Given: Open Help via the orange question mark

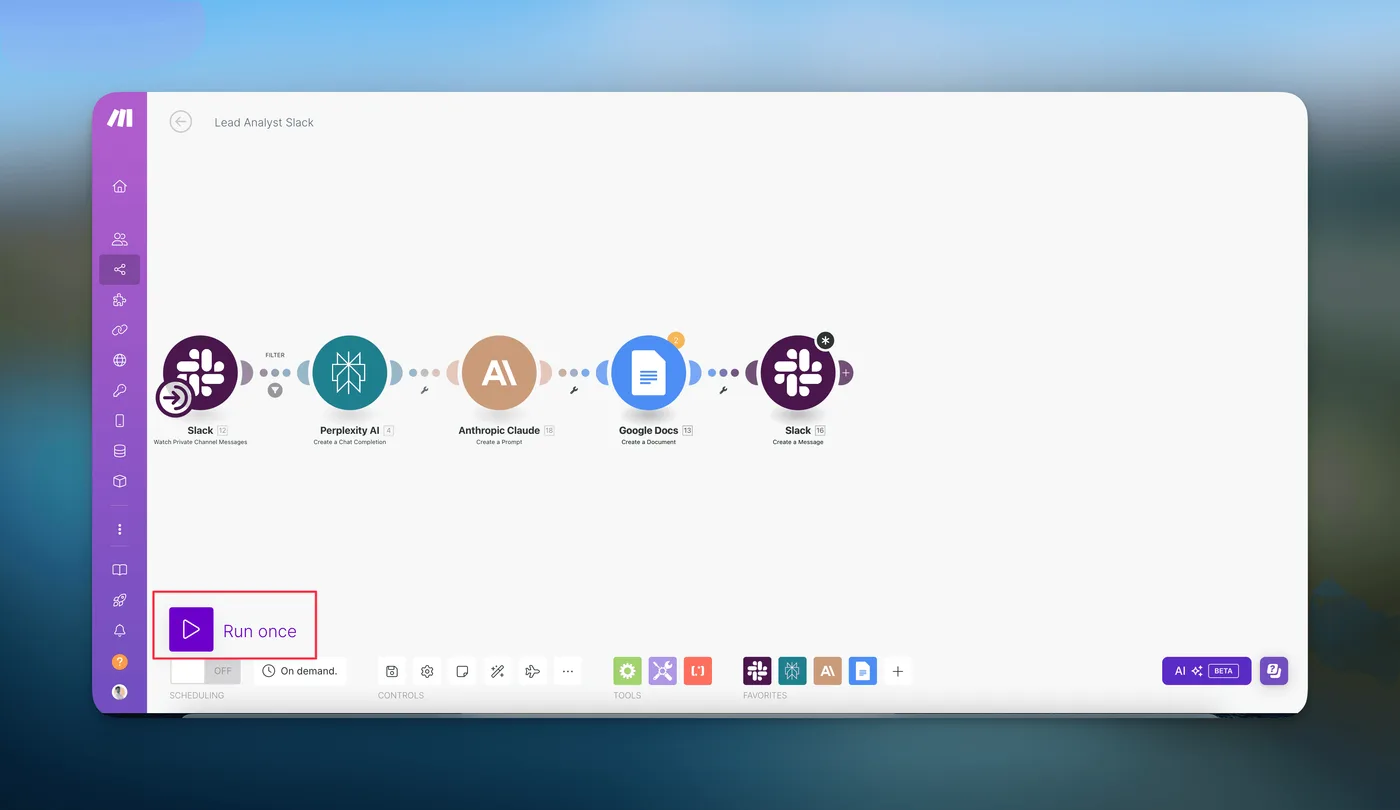Looking at the screenshot, I should click(x=120, y=662).
